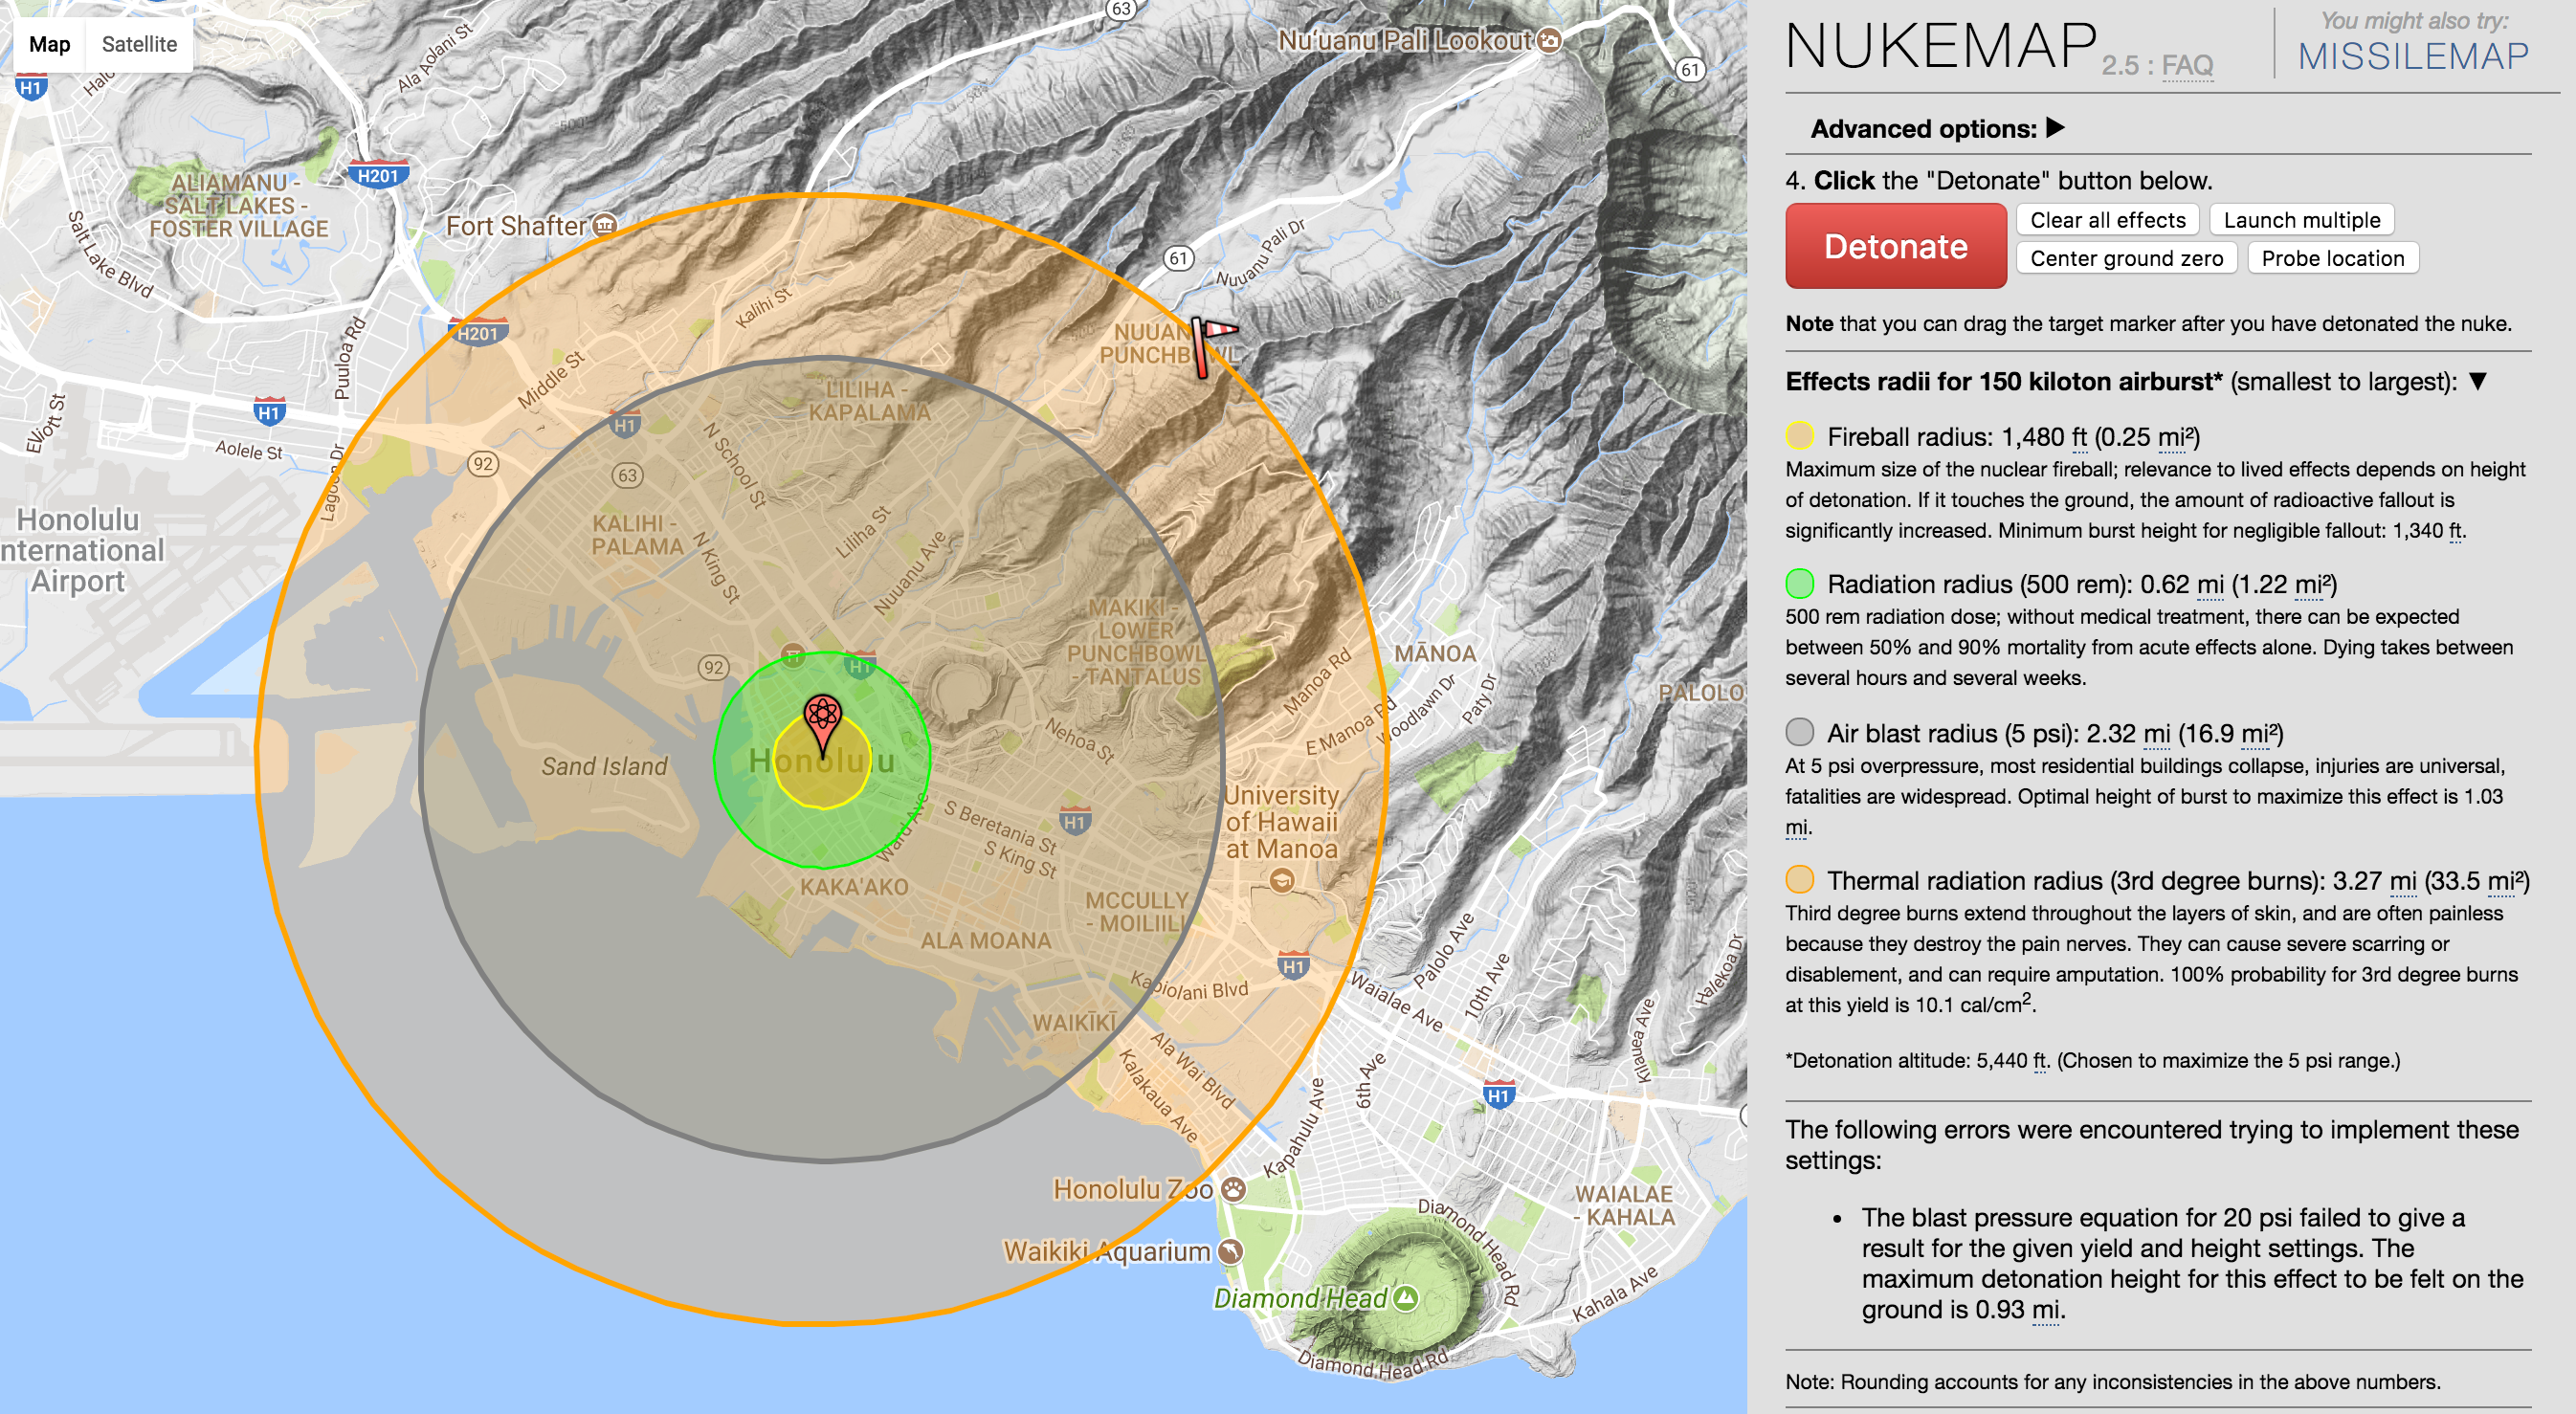Click 'mi' unit in Thermal radiation radius
The width and height of the screenshot is (2576, 1414).
2403,881
